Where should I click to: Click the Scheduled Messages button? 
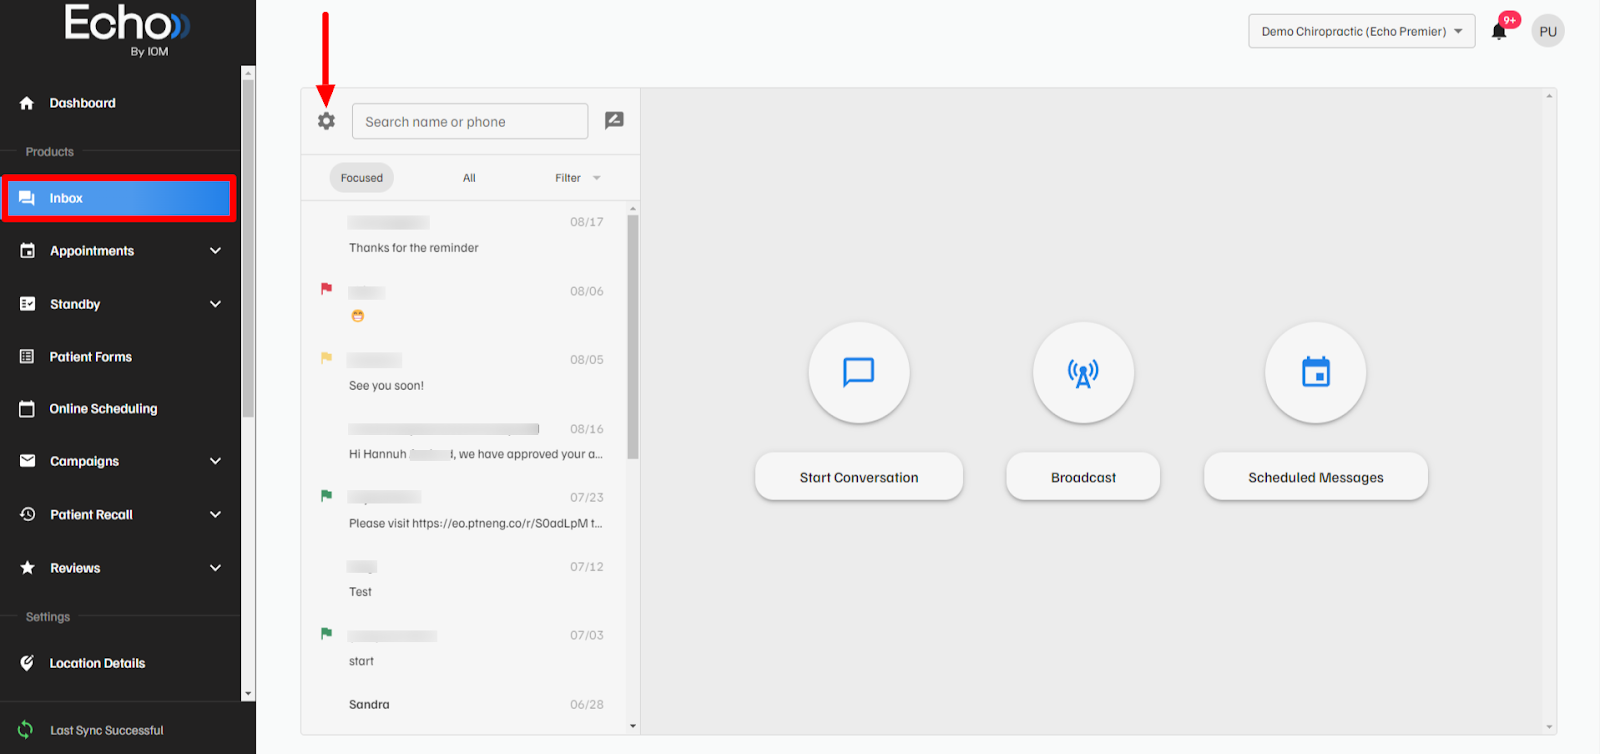click(x=1316, y=477)
